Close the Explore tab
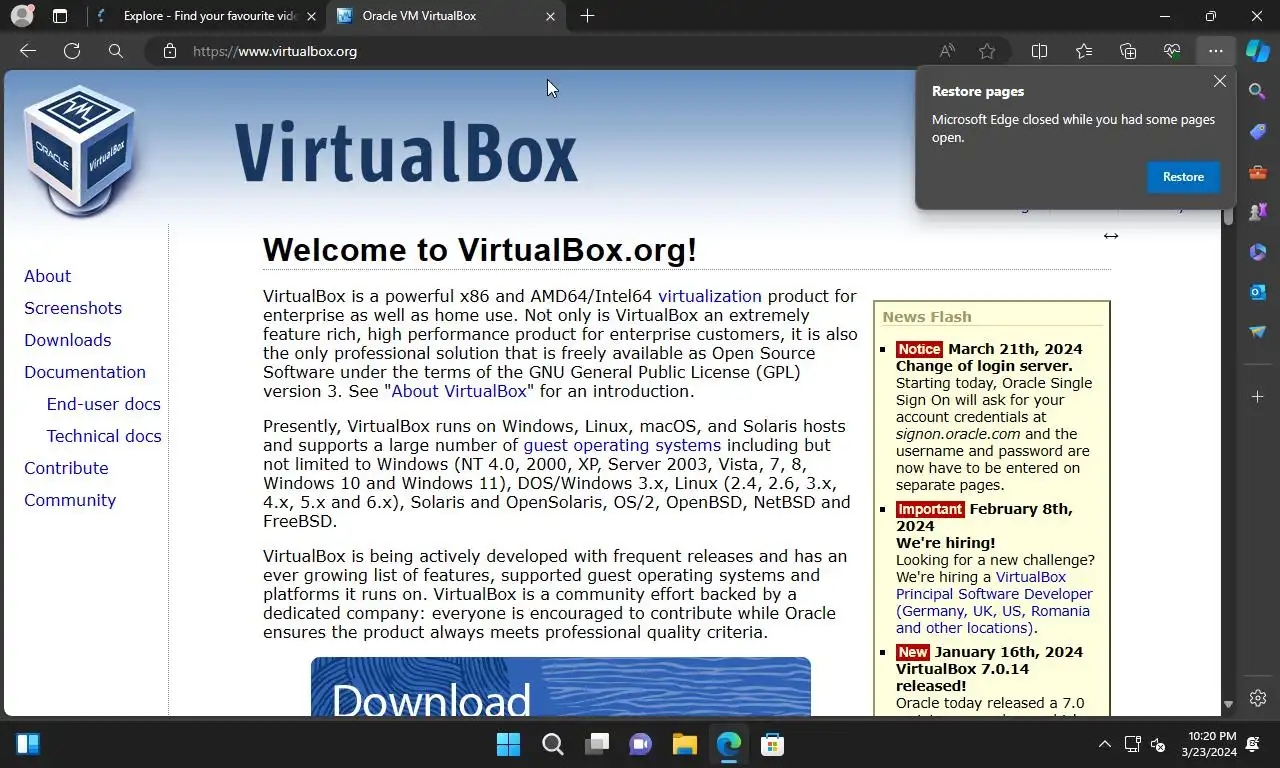This screenshot has height=768, width=1280. click(311, 16)
